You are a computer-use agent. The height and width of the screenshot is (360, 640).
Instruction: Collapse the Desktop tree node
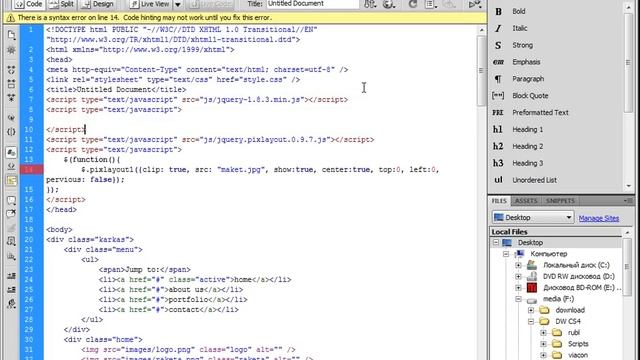point(496,242)
